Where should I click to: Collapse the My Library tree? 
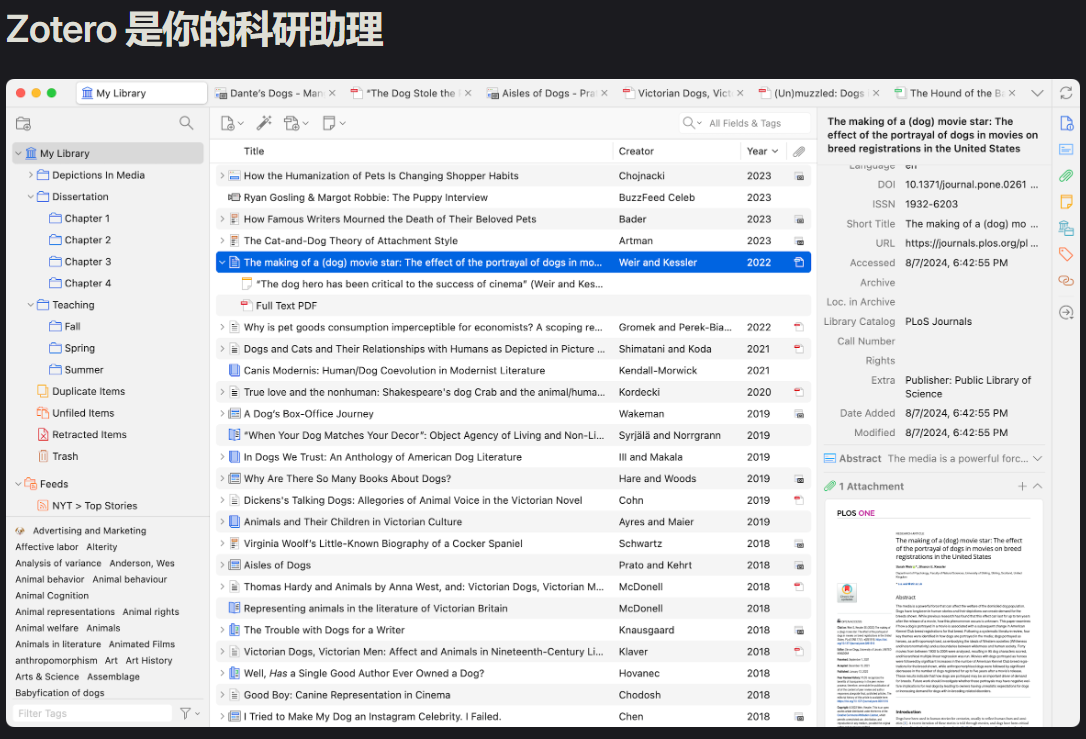(x=18, y=153)
